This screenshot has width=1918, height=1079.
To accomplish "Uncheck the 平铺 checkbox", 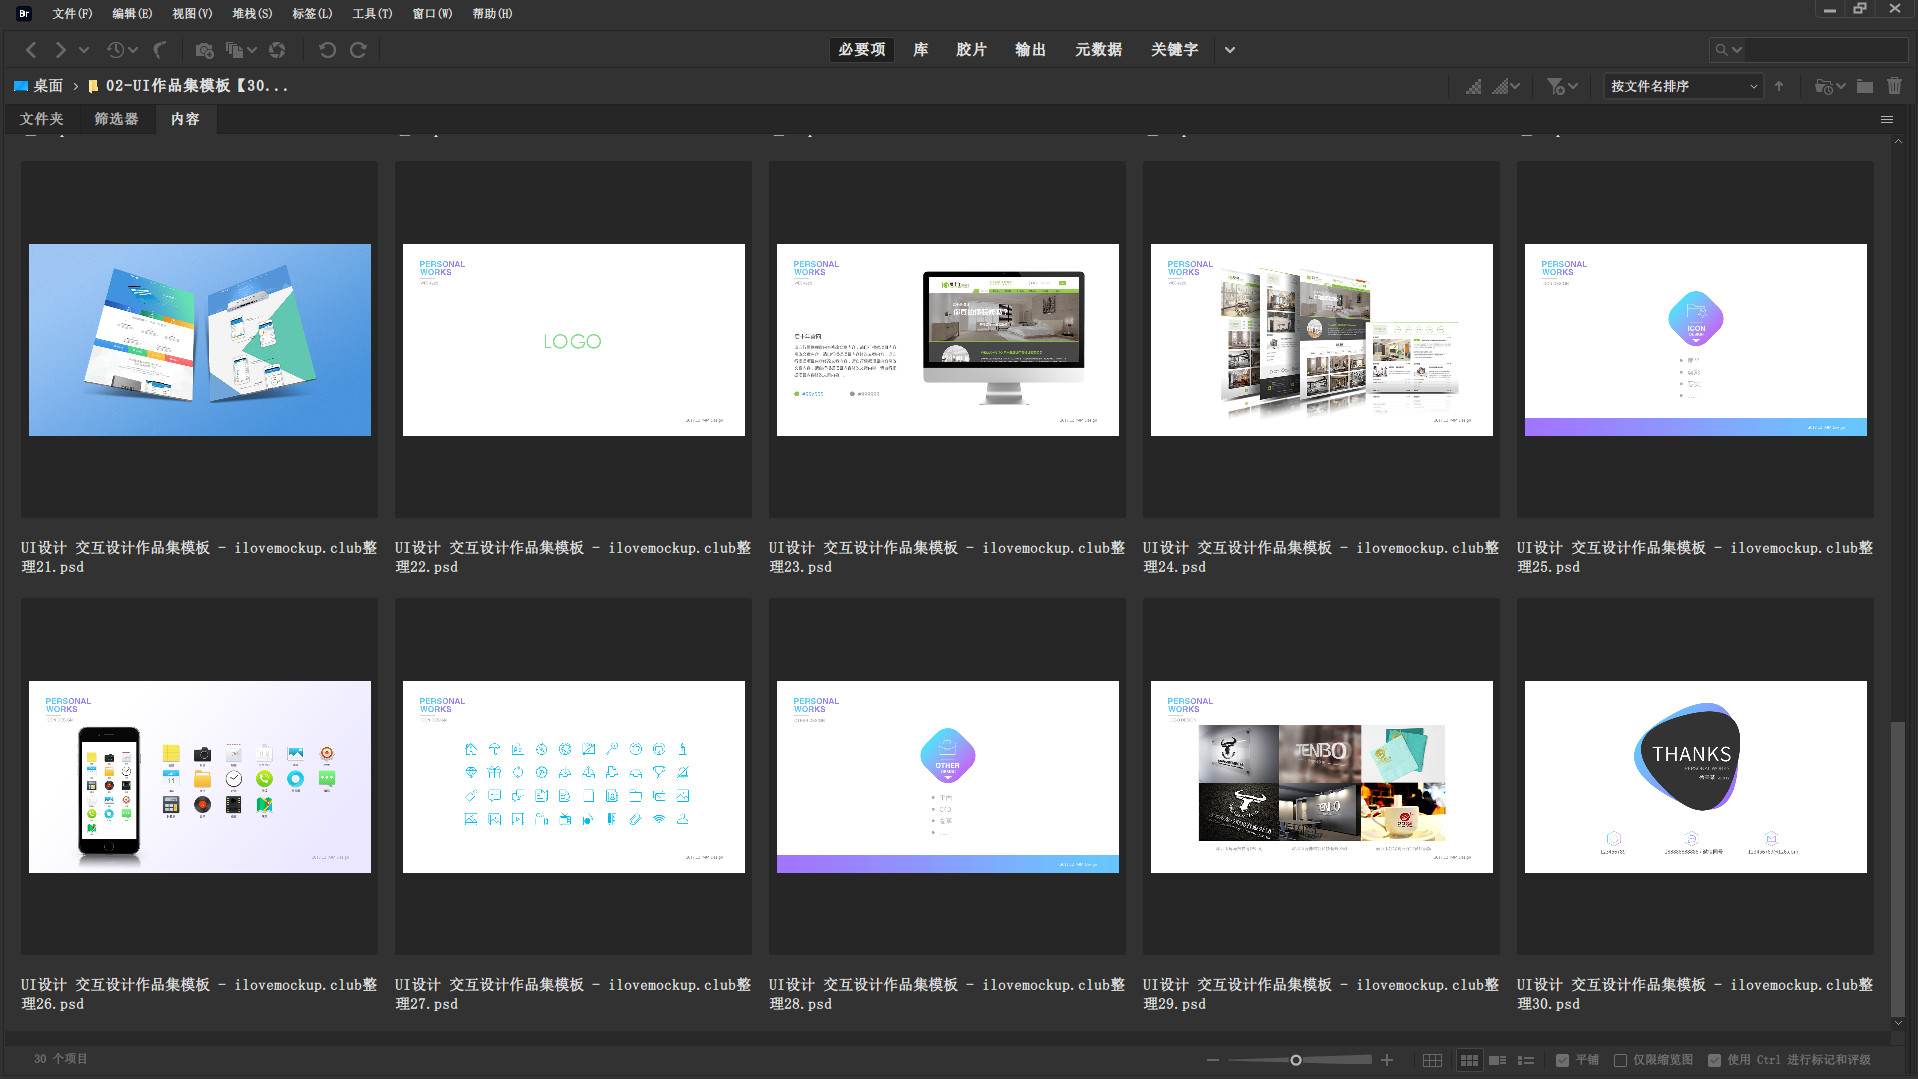I will coord(1562,1060).
